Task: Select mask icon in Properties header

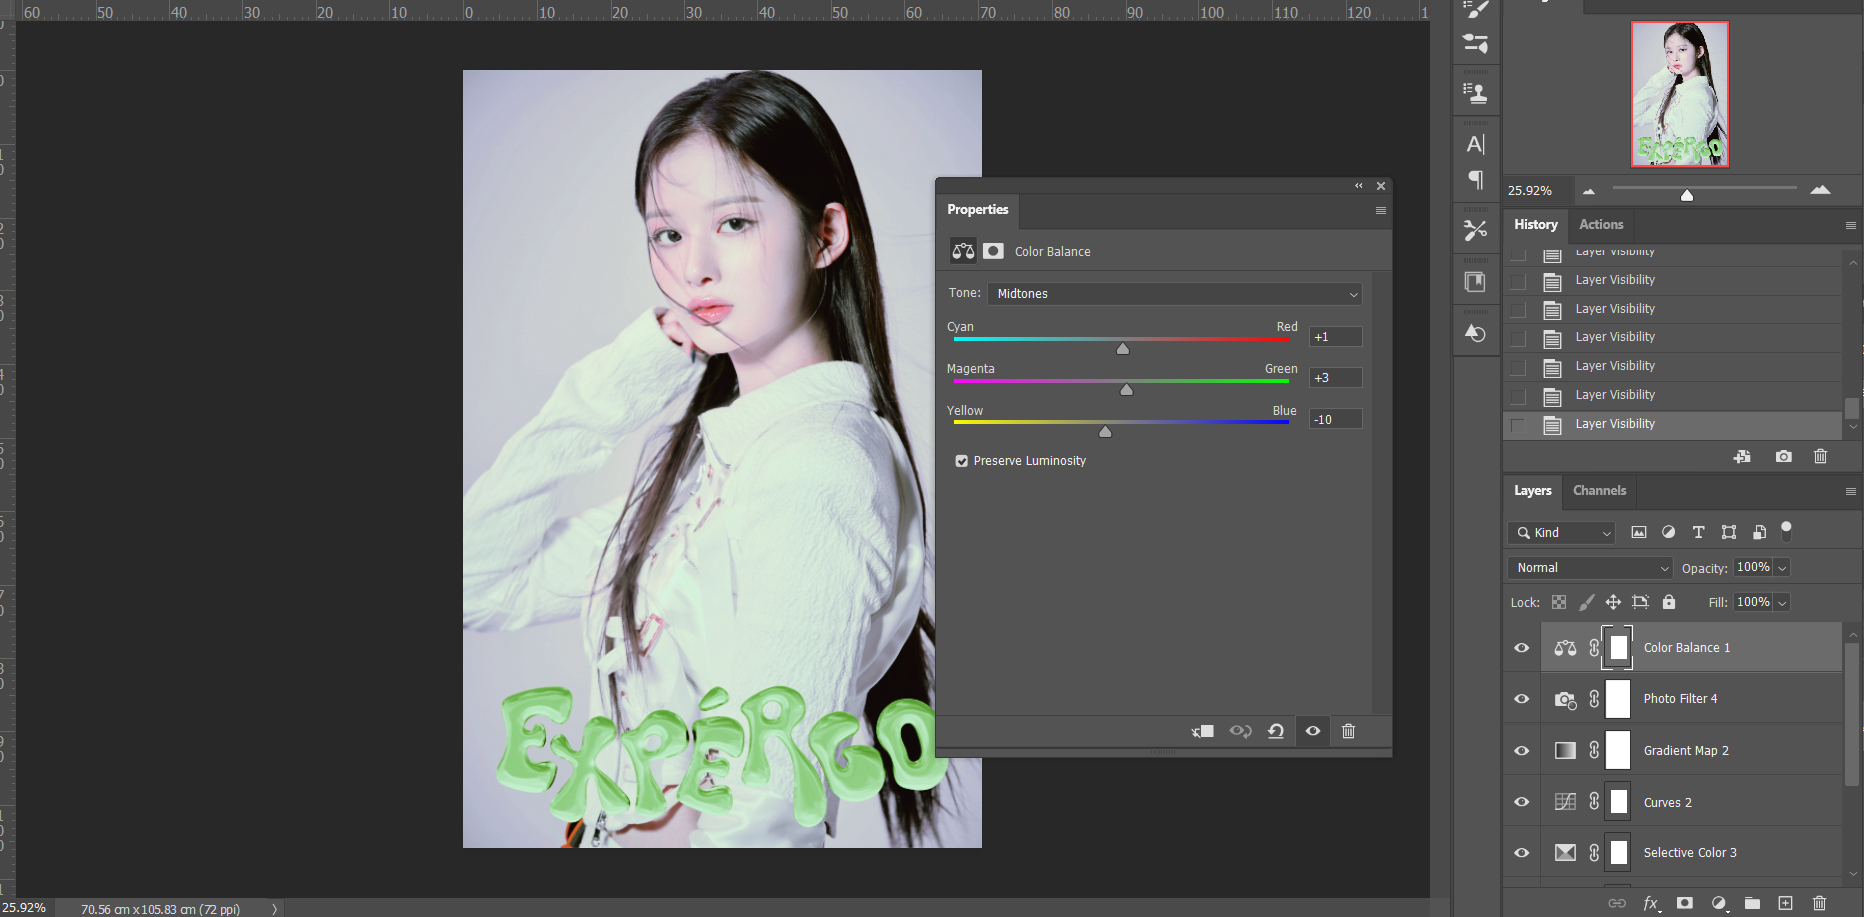Action: pos(993,251)
